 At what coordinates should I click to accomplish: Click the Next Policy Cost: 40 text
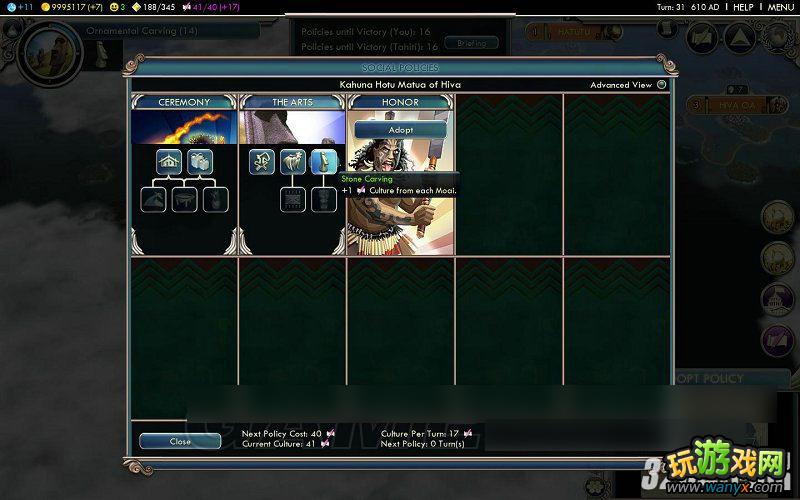[282, 434]
